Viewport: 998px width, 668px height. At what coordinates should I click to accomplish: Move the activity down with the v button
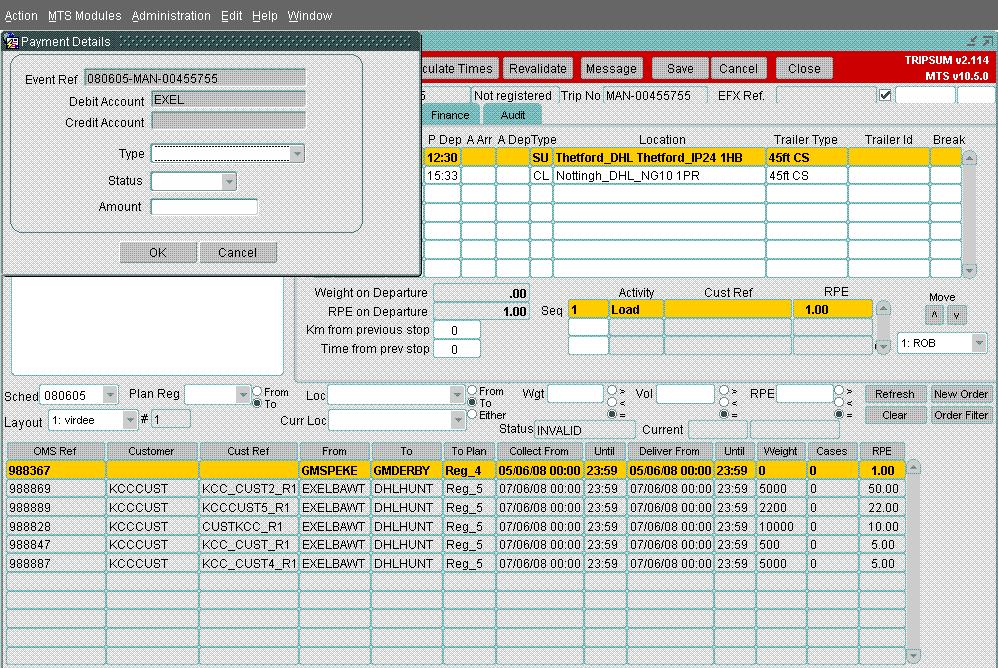[x=956, y=315]
